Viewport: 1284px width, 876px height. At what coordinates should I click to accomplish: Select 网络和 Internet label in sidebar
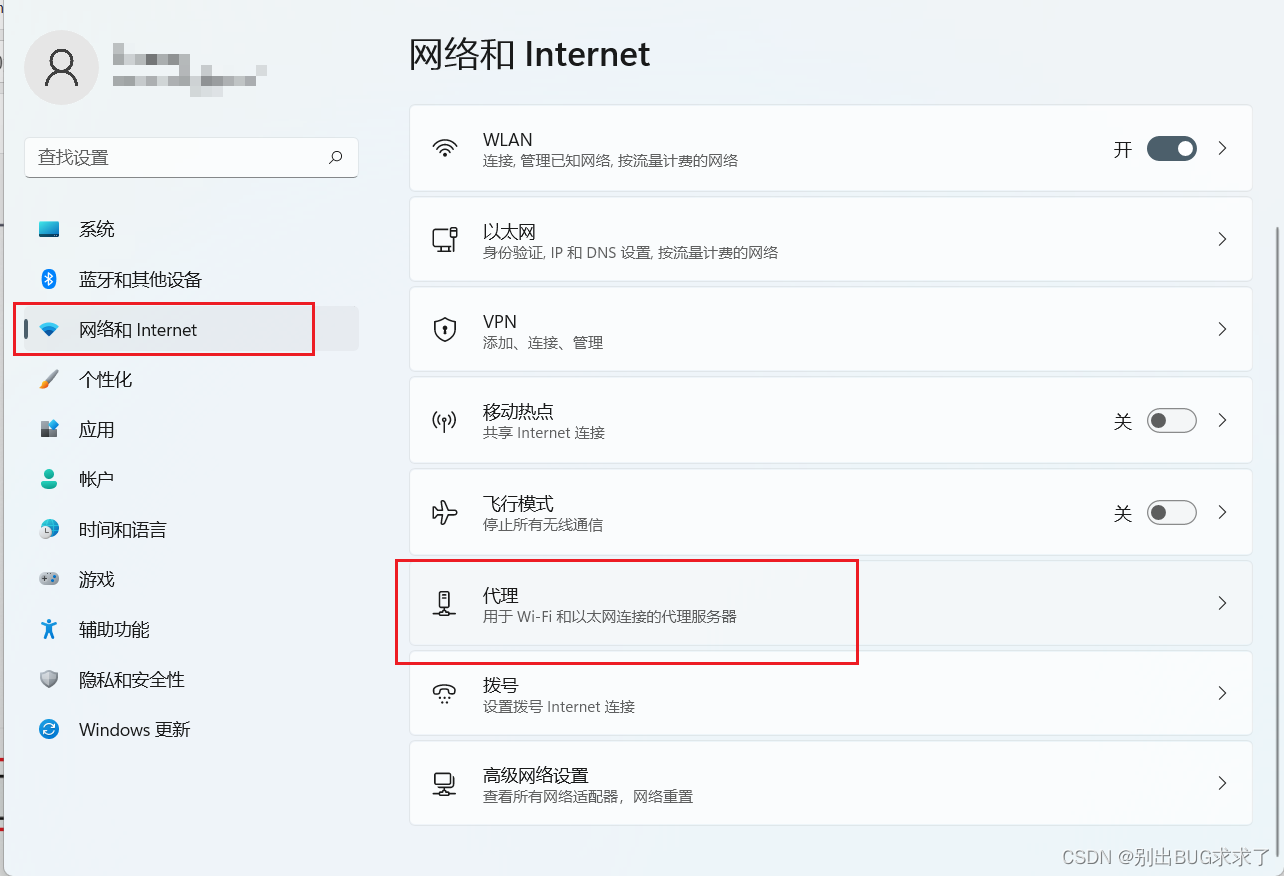click(x=138, y=330)
